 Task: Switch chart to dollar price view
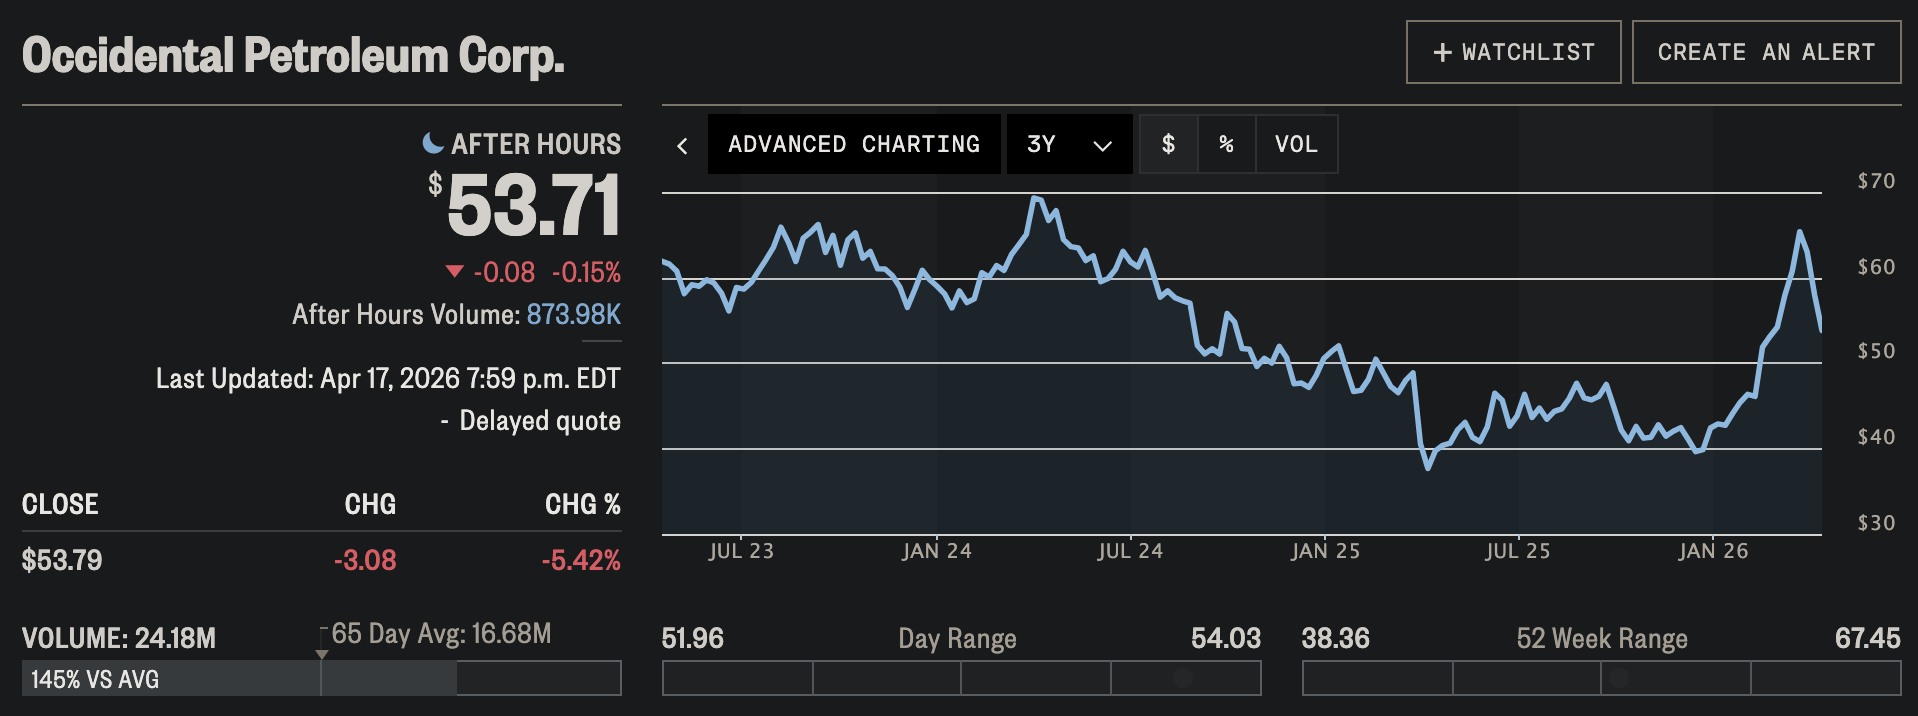click(x=1168, y=144)
